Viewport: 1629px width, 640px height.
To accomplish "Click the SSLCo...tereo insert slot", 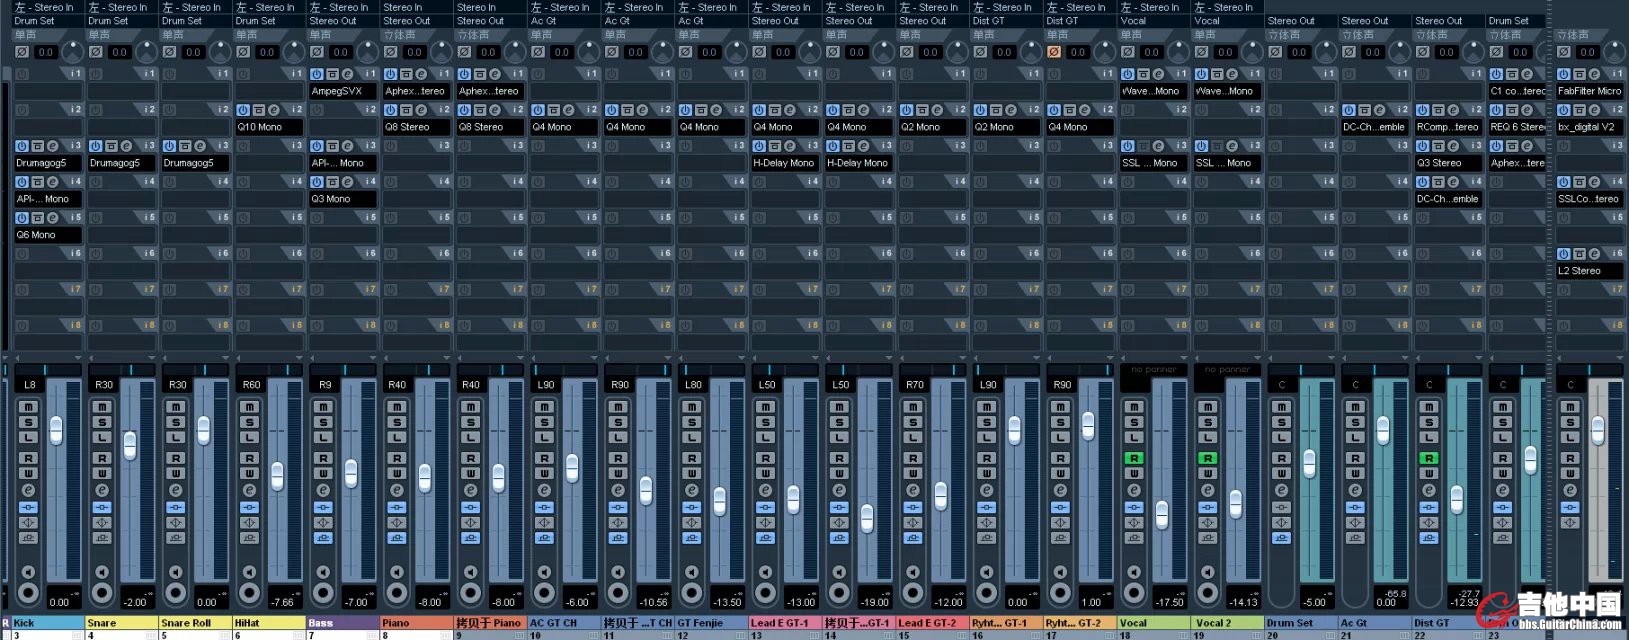I will pyautogui.click(x=1589, y=199).
